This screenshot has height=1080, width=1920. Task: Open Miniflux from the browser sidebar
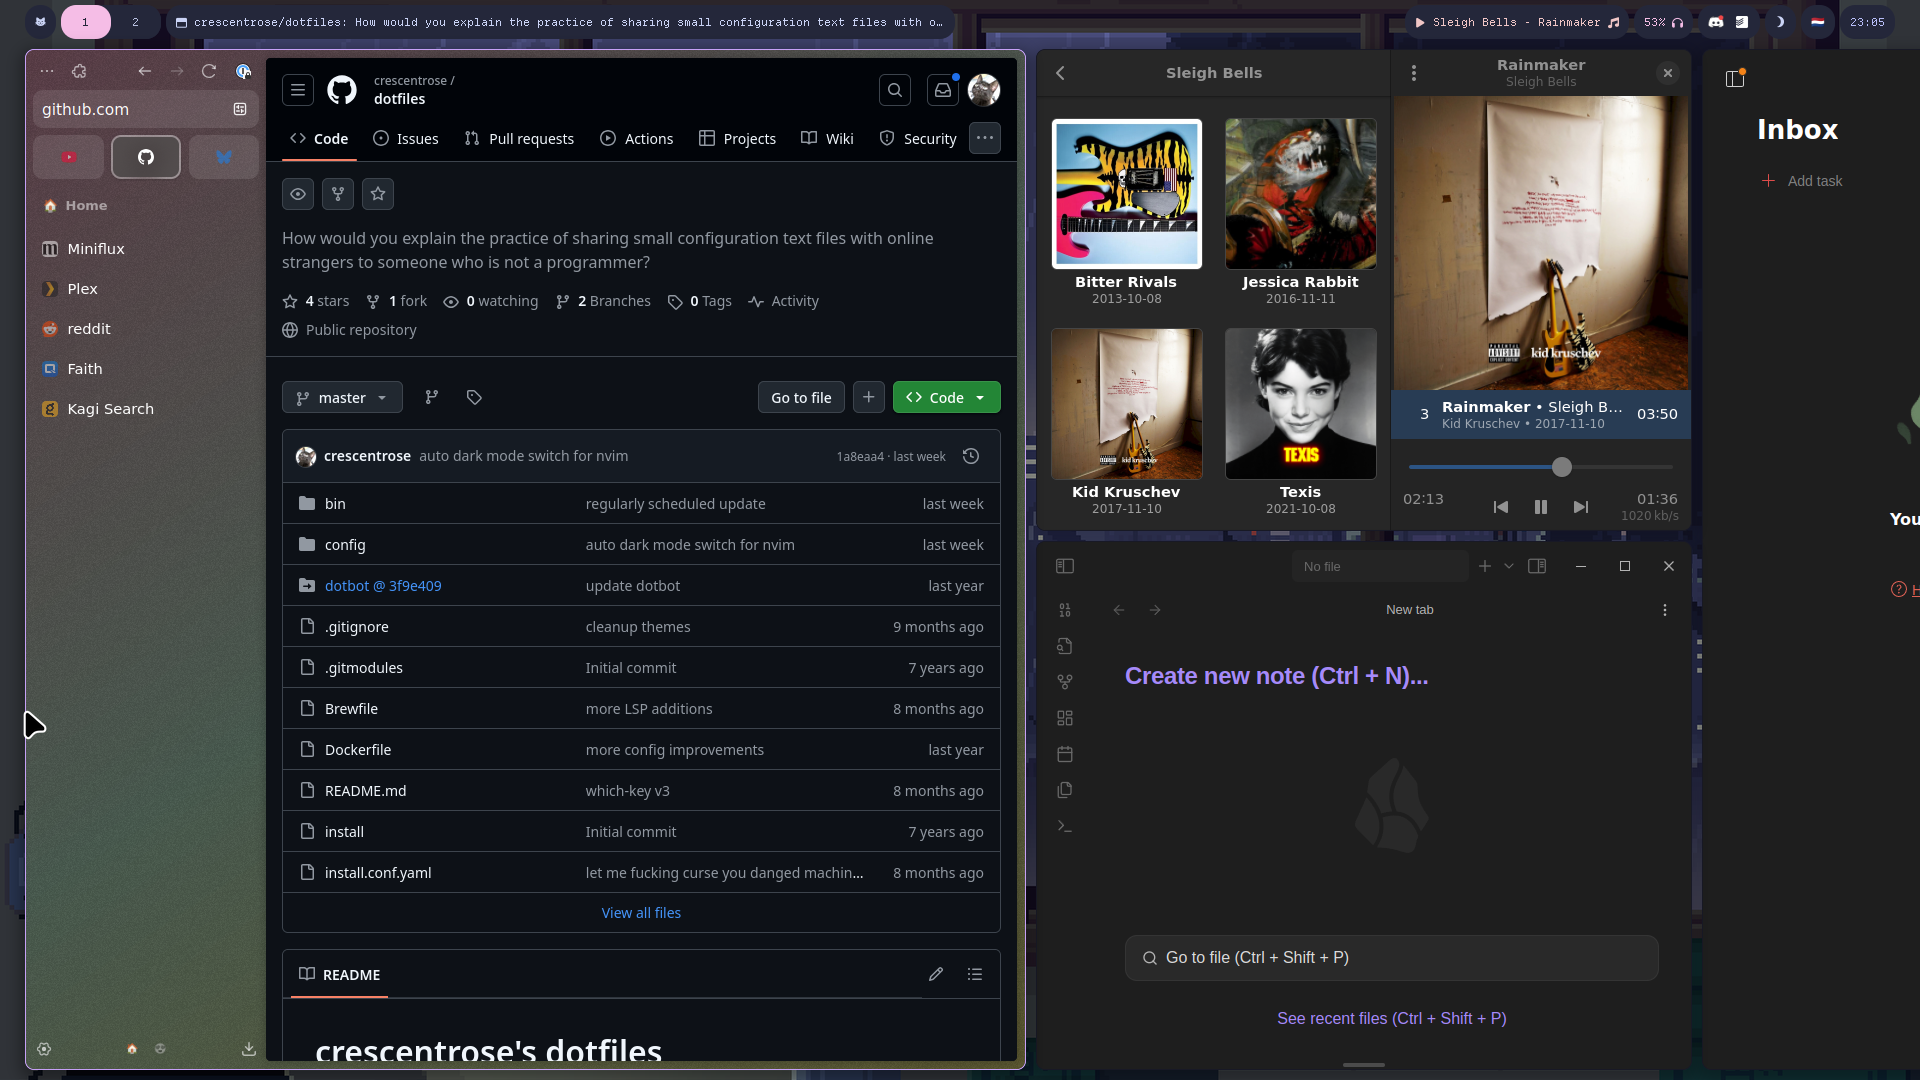click(x=94, y=248)
